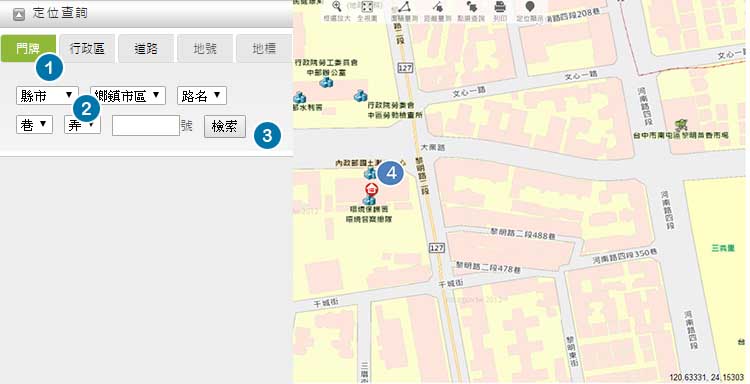The width and height of the screenshot is (750, 384).
Task: Expand the 路名 dropdown
Action: click(201, 96)
